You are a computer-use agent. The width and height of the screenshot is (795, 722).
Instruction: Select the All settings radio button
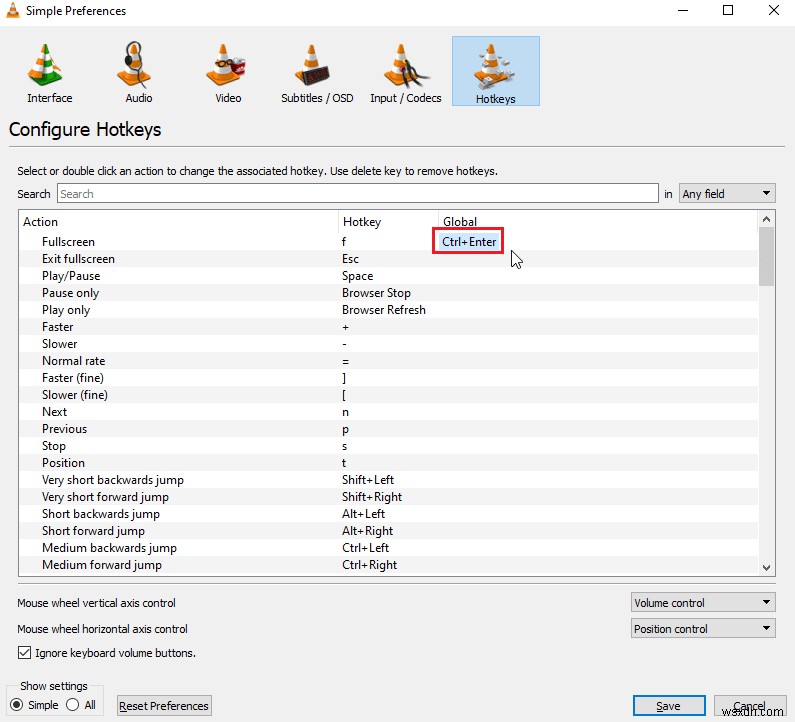pyautogui.click(x=73, y=705)
